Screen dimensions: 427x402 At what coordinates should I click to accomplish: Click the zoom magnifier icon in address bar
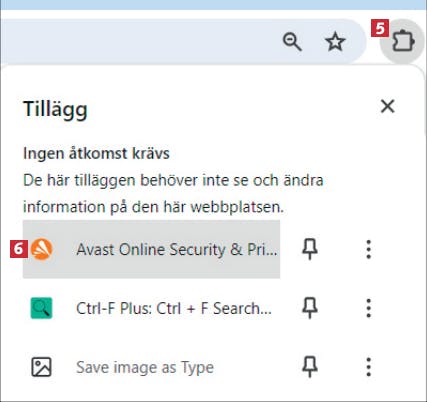292,42
